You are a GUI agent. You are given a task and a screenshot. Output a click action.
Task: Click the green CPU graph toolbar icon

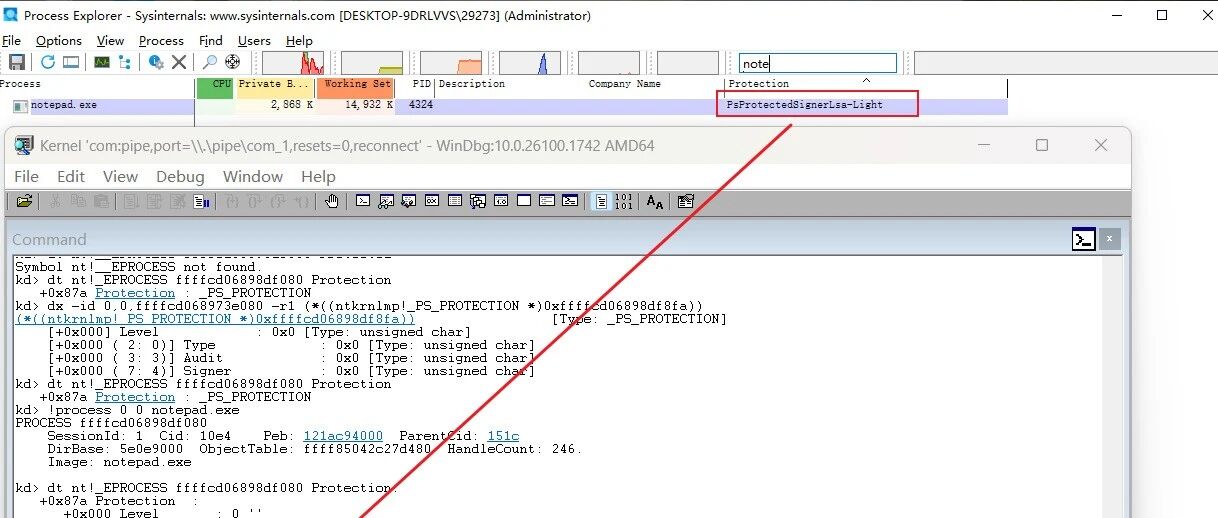coord(102,62)
